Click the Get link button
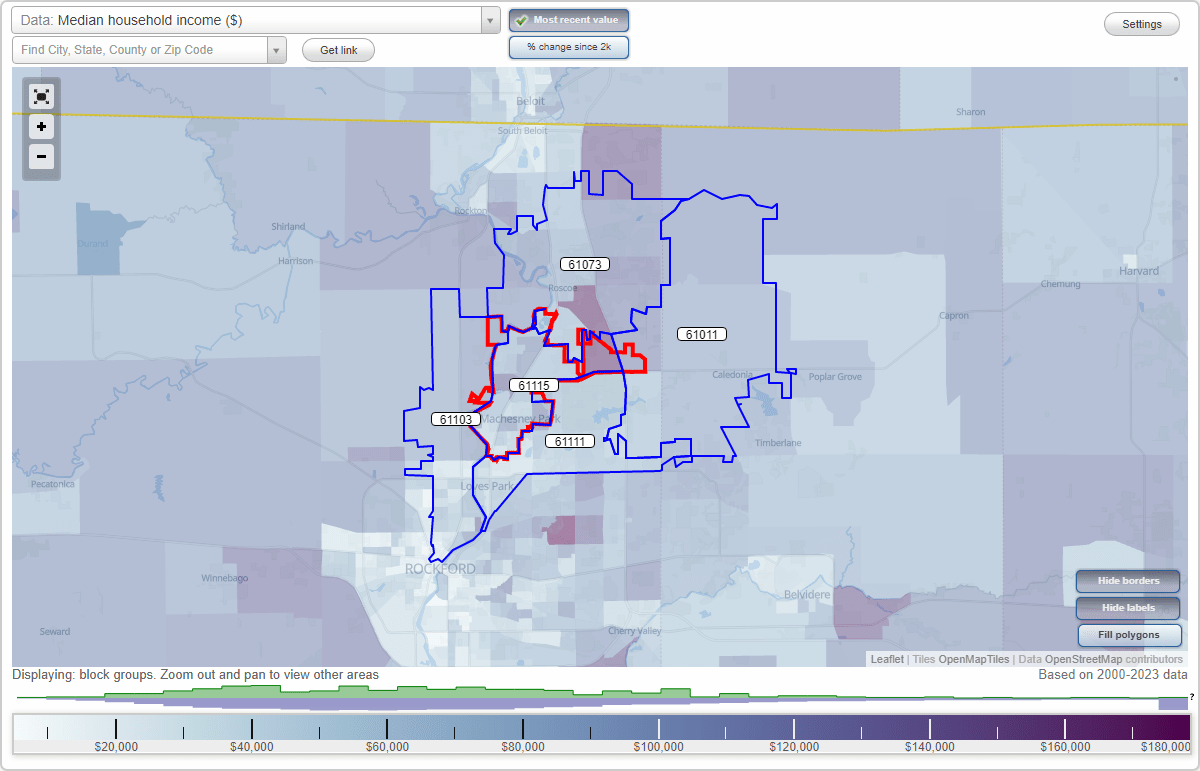 (338, 50)
